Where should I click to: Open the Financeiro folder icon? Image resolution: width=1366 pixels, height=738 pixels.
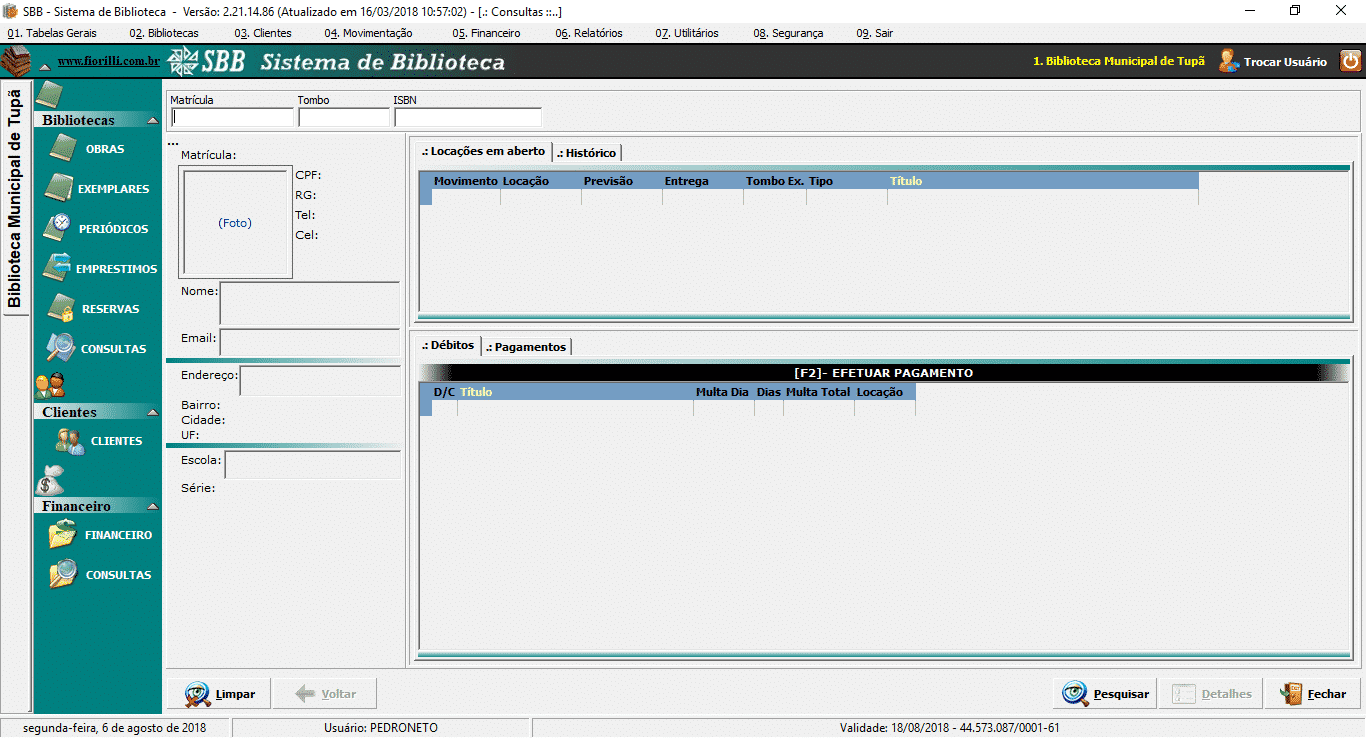tap(62, 535)
